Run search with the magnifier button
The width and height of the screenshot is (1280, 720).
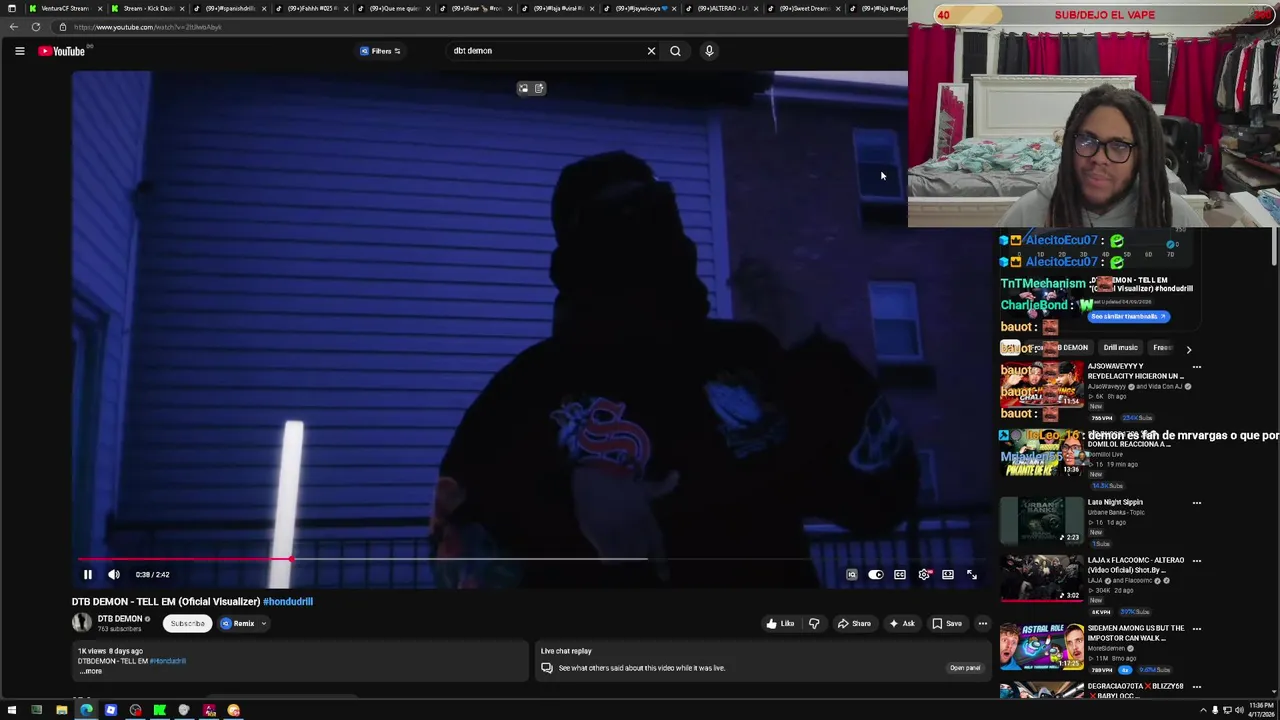coord(675,51)
